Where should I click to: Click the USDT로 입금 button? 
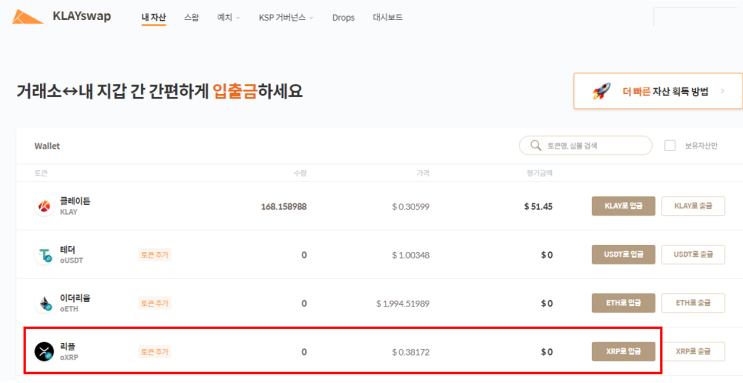tap(623, 255)
